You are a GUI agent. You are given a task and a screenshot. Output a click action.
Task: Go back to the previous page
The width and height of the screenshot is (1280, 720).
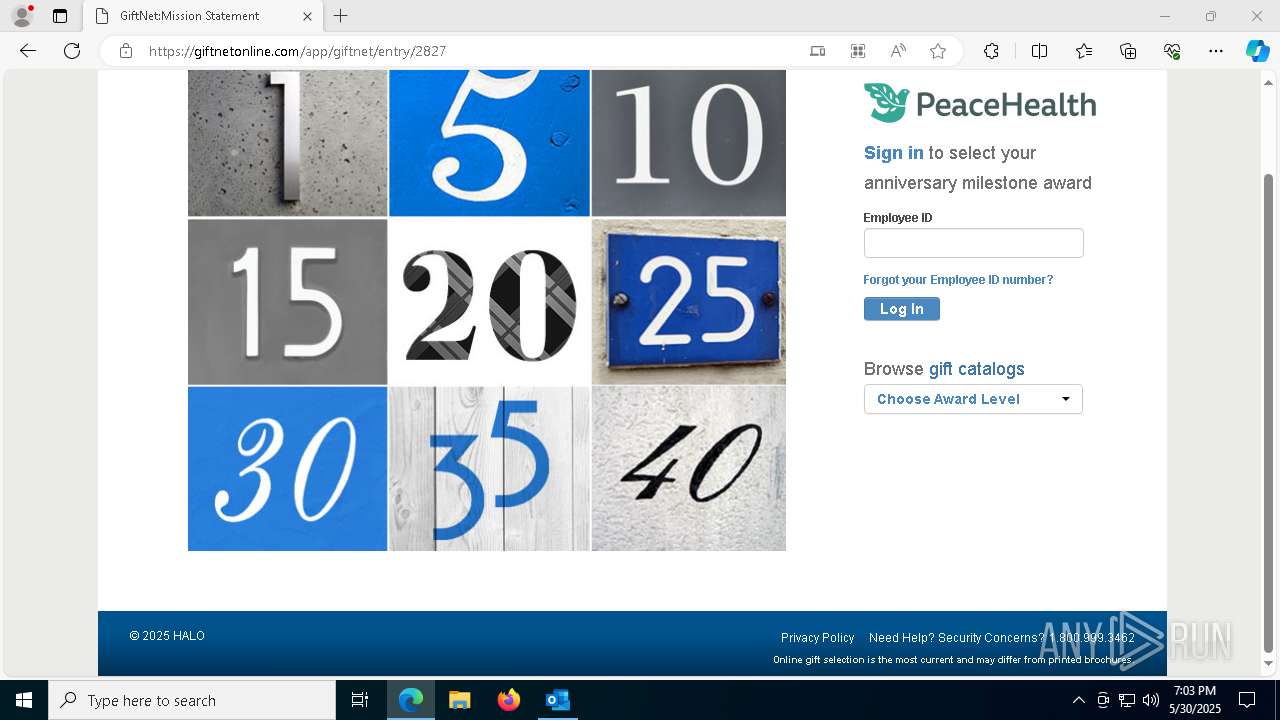pos(28,51)
